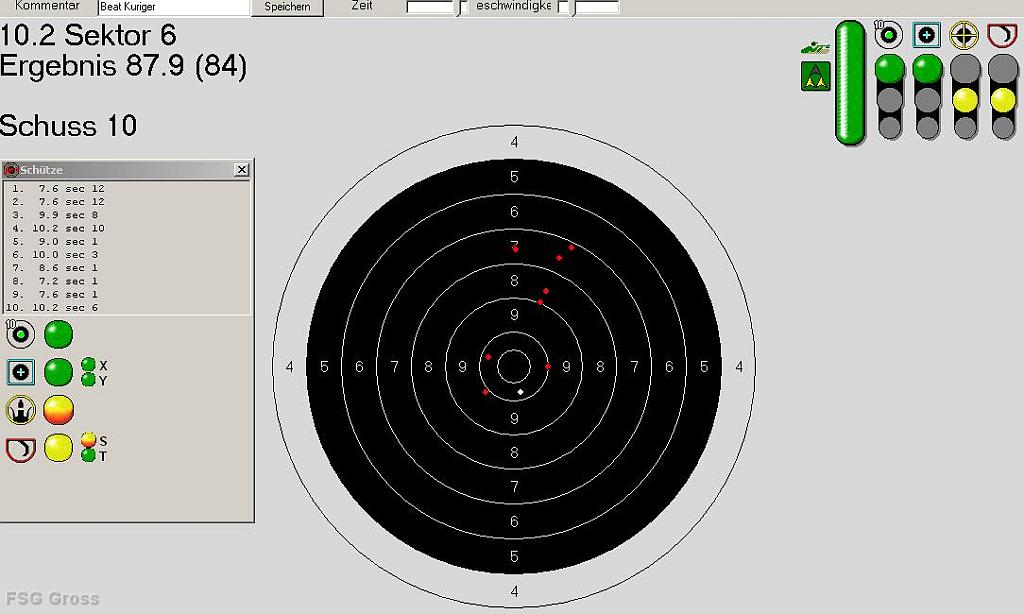Click the hands hold icon in Schütze panel
Viewport: 1024px width, 614px height.
(x=20, y=410)
